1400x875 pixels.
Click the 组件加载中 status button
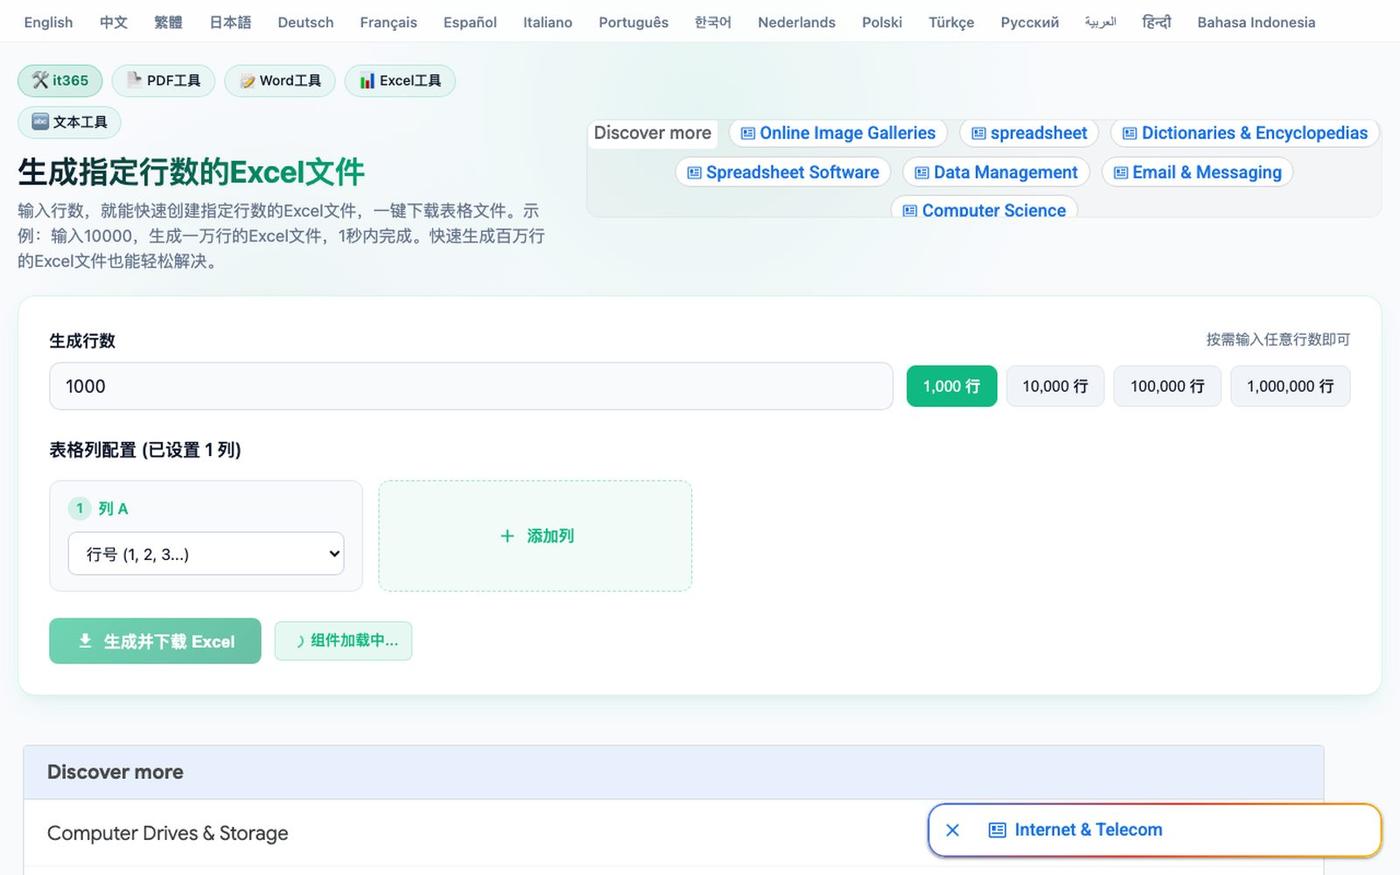click(343, 641)
